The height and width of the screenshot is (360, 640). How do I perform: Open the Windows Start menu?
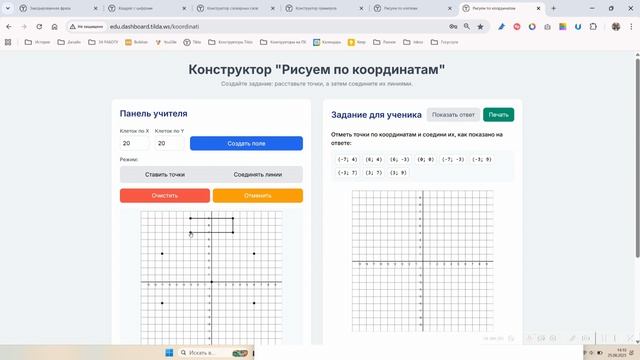[x=169, y=353]
